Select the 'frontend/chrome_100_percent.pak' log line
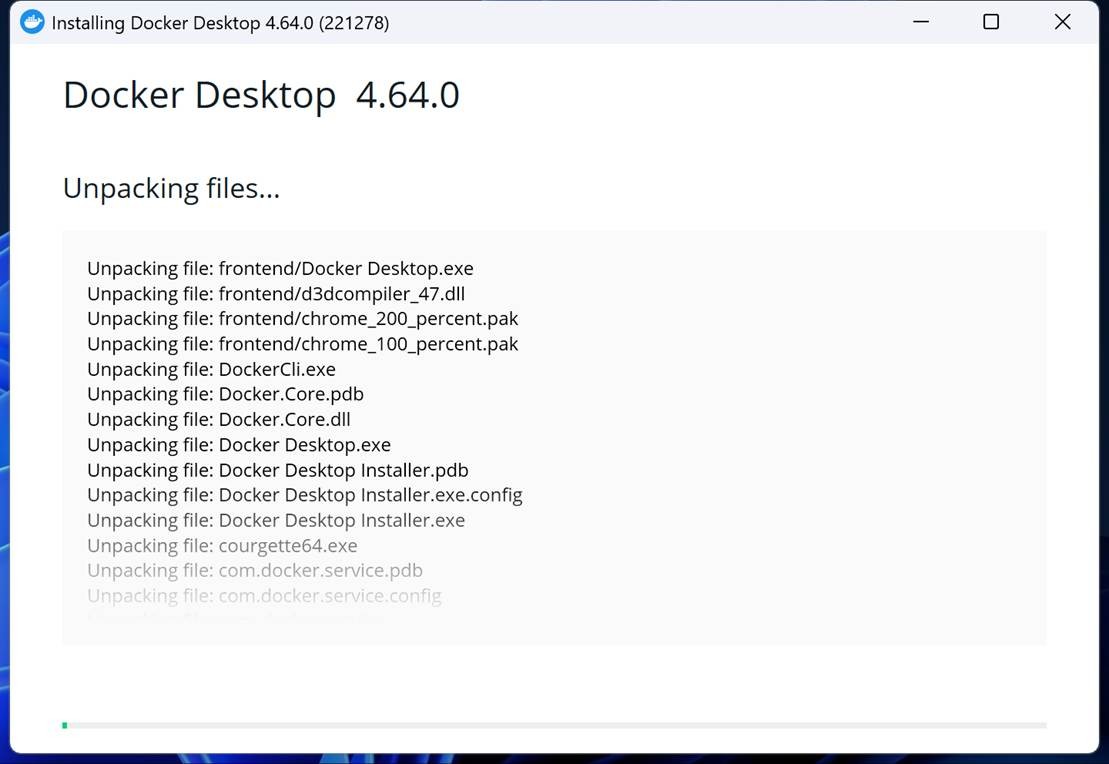 [303, 345]
